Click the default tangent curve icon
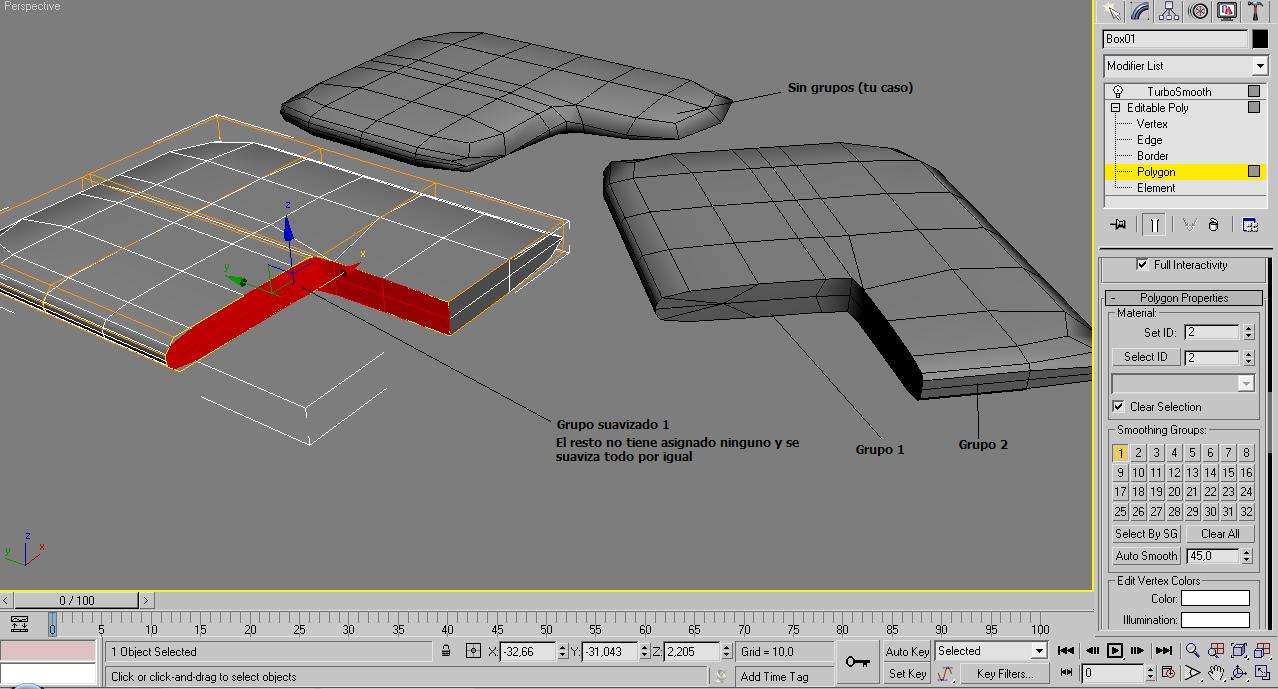Image resolution: width=1278 pixels, height=689 pixels. [944, 674]
